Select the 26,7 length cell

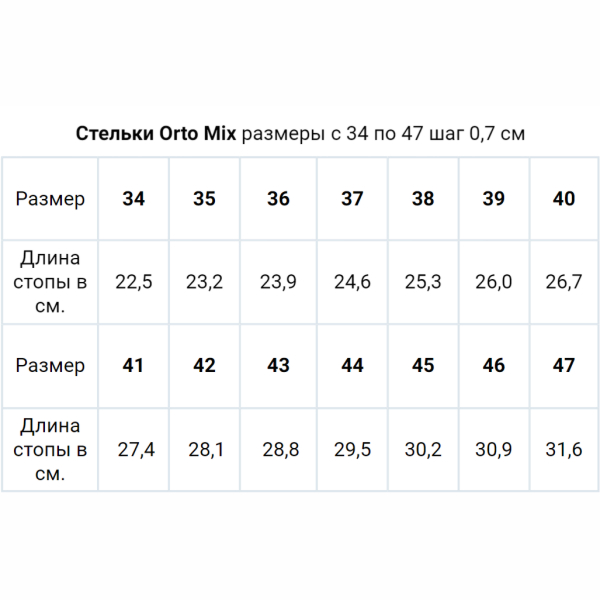[564, 282]
